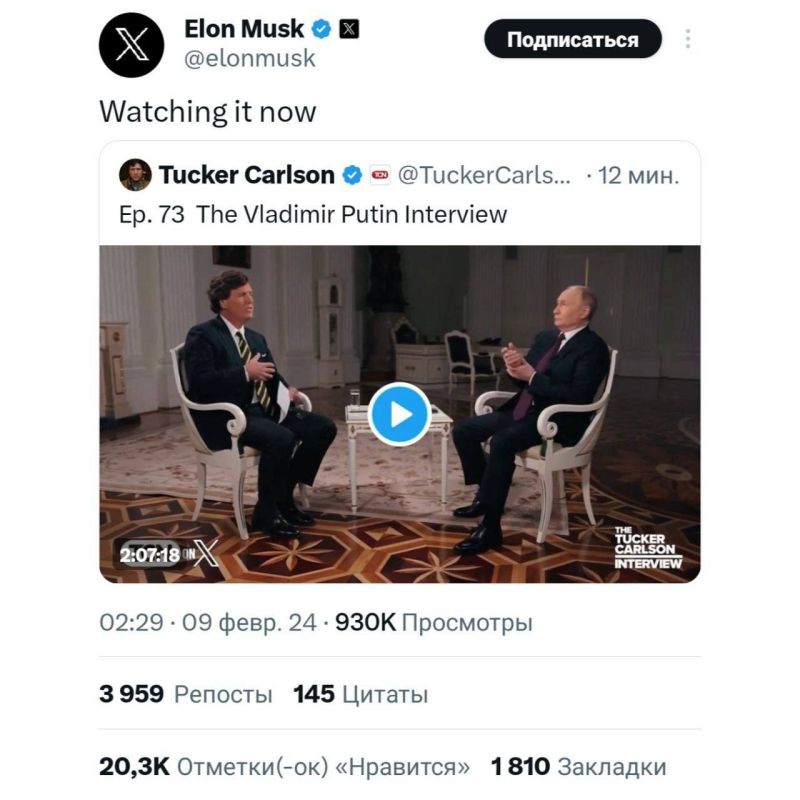800x800 pixels.
Task: Click Tucker Carlson's verified checkmark
Action: tap(352, 174)
